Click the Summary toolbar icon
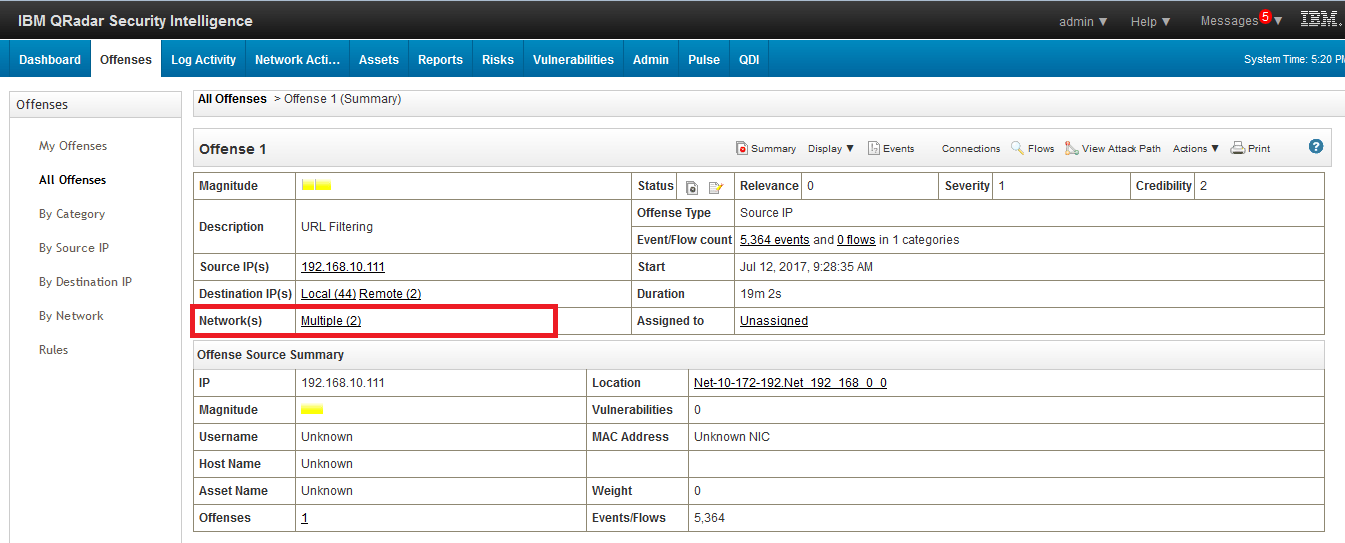This screenshot has height=543, width=1345. (742, 148)
